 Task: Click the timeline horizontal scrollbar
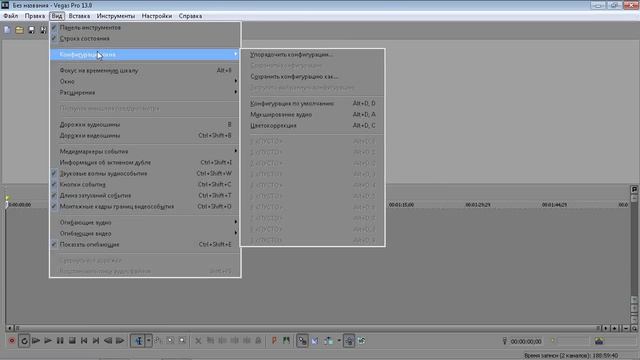(x=307, y=328)
